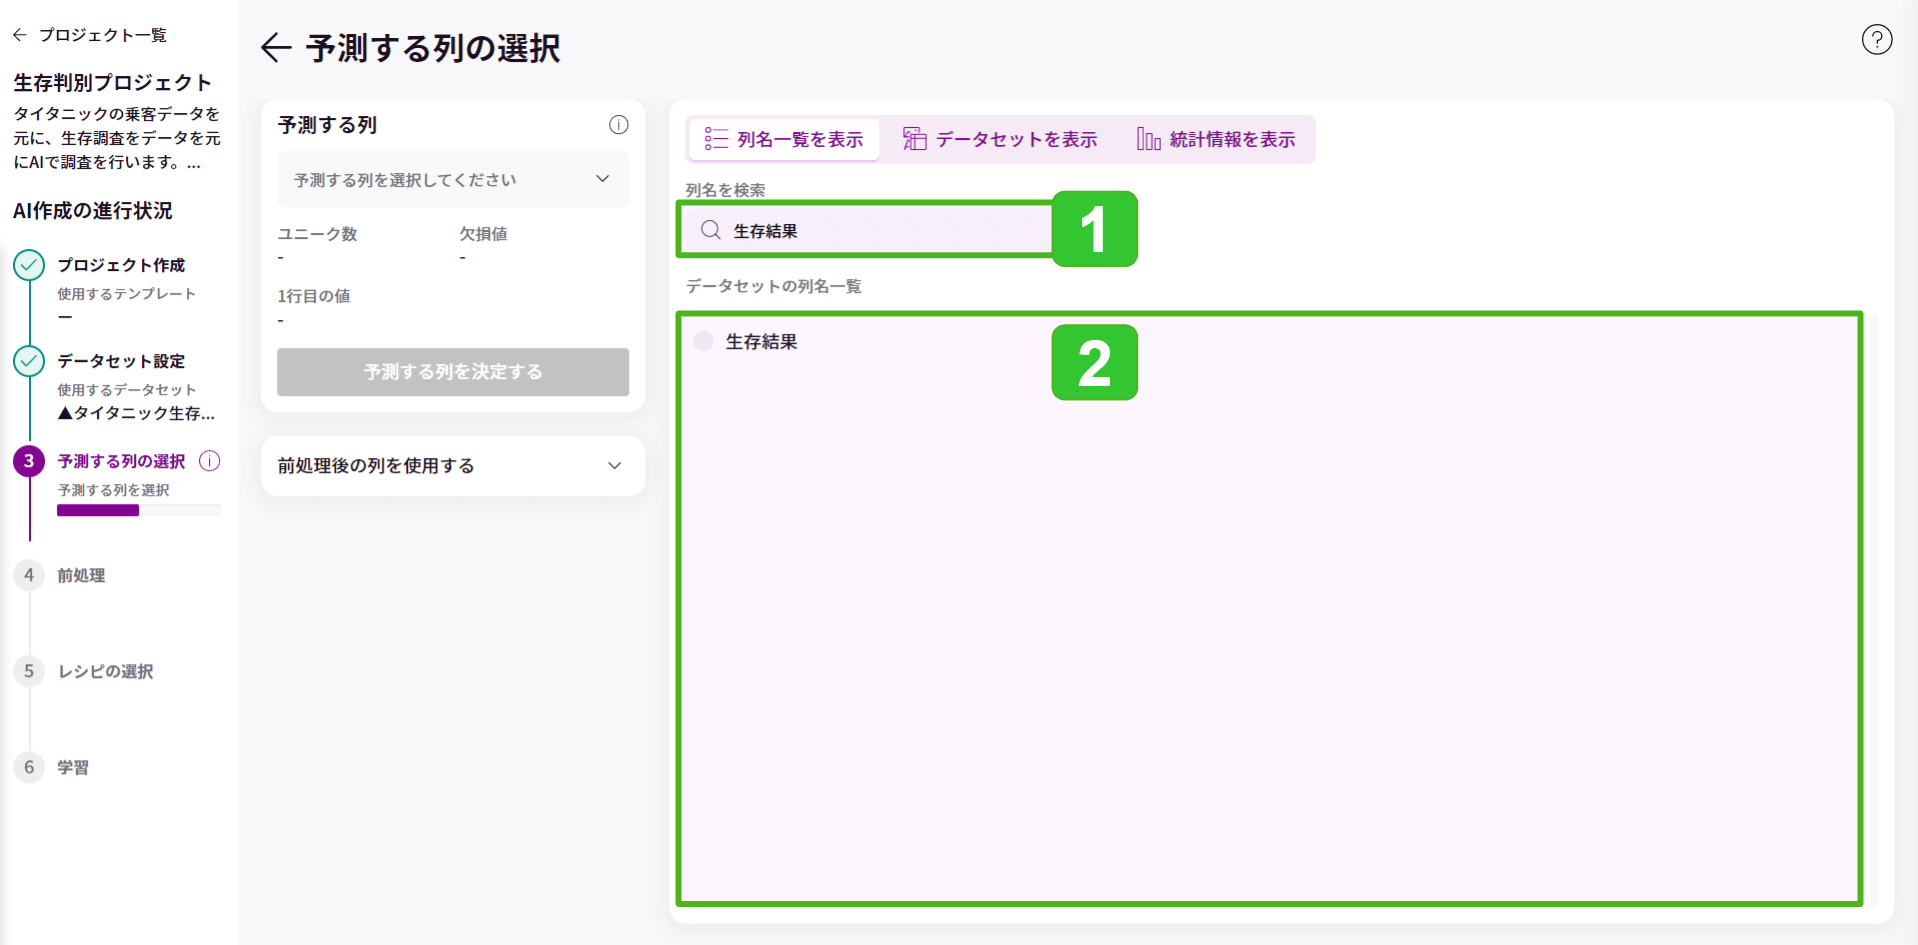Click the 予測する列を決定する button
The width and height of the screenshot is (1918, 945).
point(453,372)
